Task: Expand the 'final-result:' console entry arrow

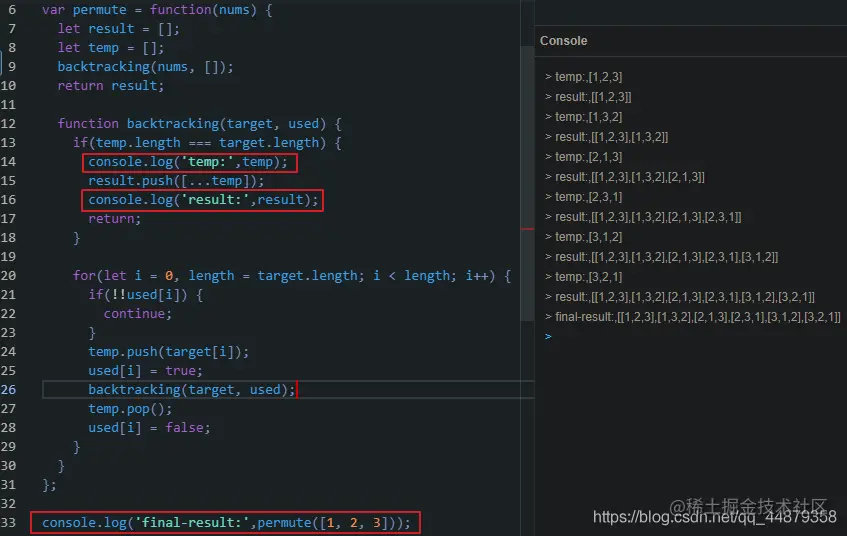Action: click(x=548, y=317)
